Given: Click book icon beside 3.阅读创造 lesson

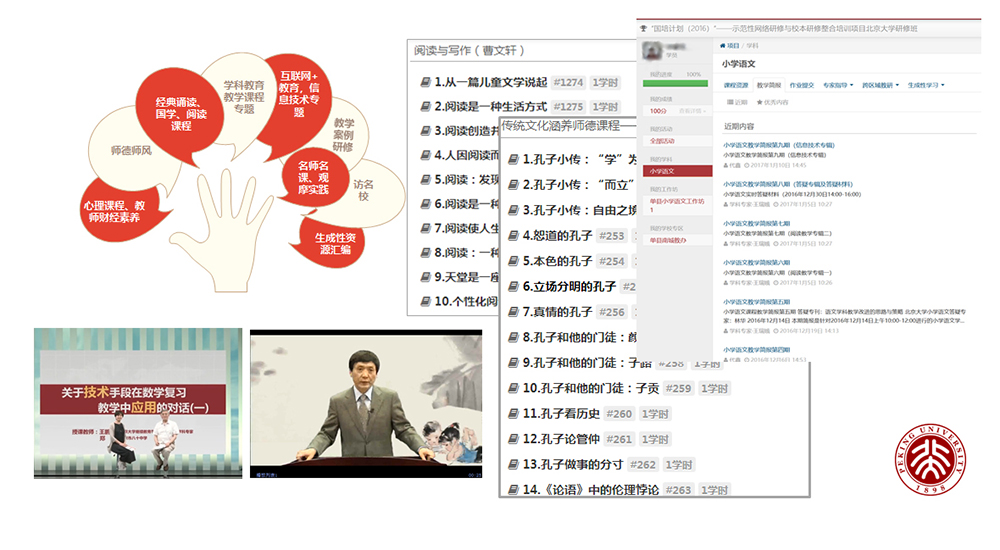Looking at the screenshot, I should [x=425, y=131].
